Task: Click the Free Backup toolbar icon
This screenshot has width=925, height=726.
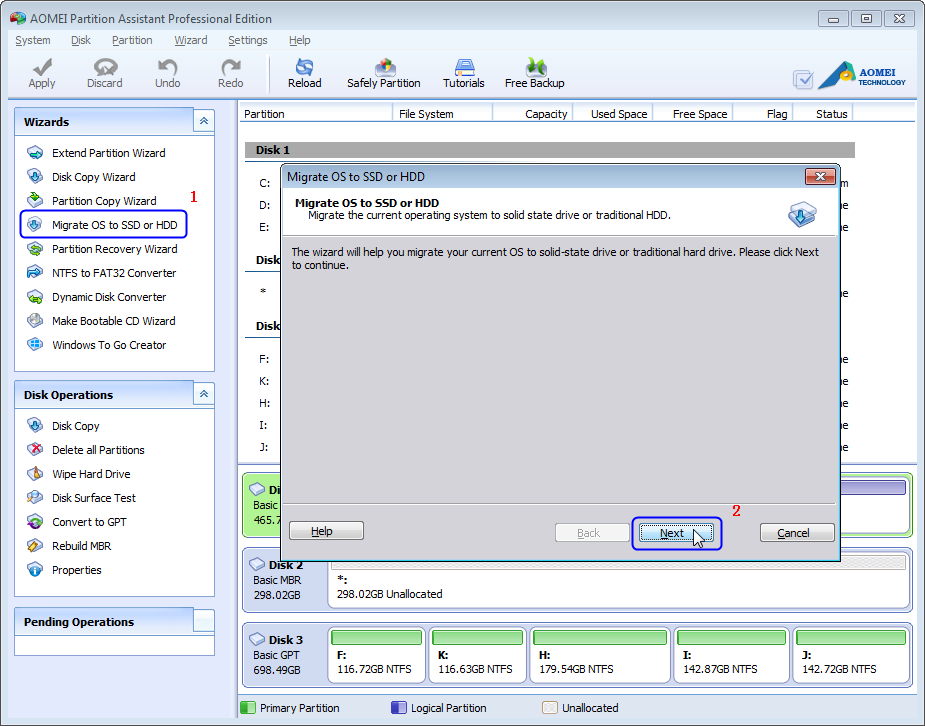Action: [534, 73]
